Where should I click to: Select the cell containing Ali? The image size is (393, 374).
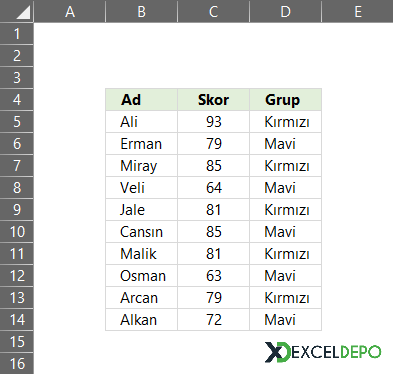pos(142,122)
